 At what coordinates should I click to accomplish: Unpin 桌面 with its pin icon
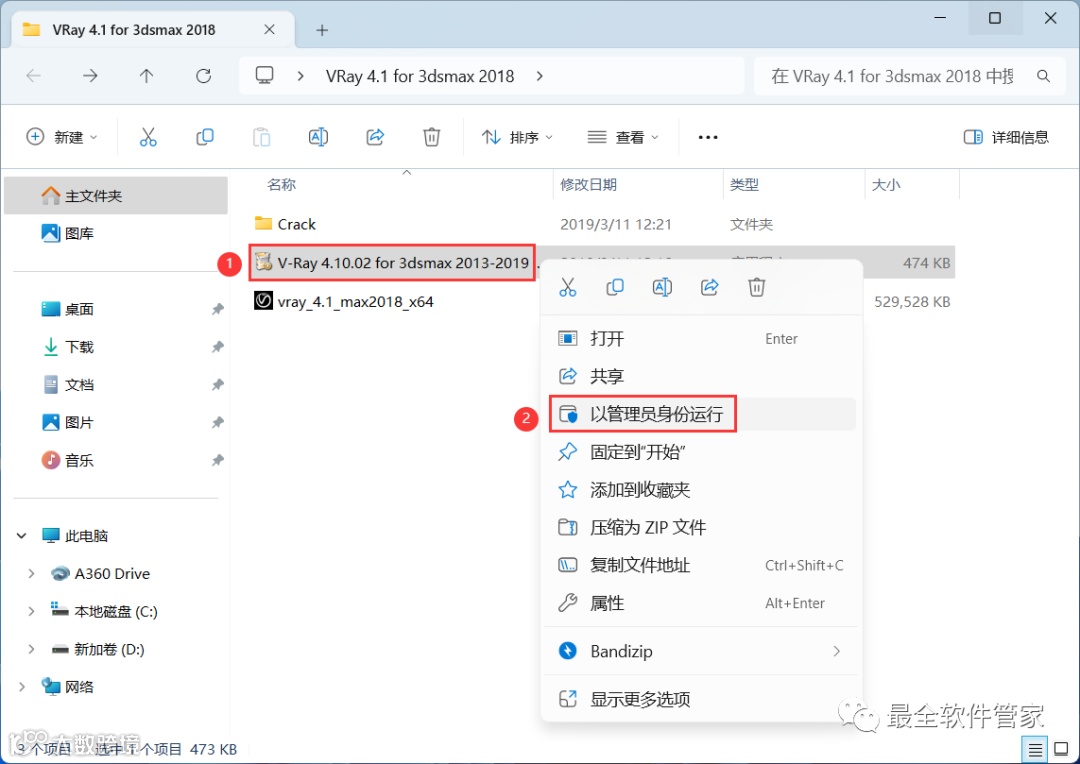click(x=218, y=309)
